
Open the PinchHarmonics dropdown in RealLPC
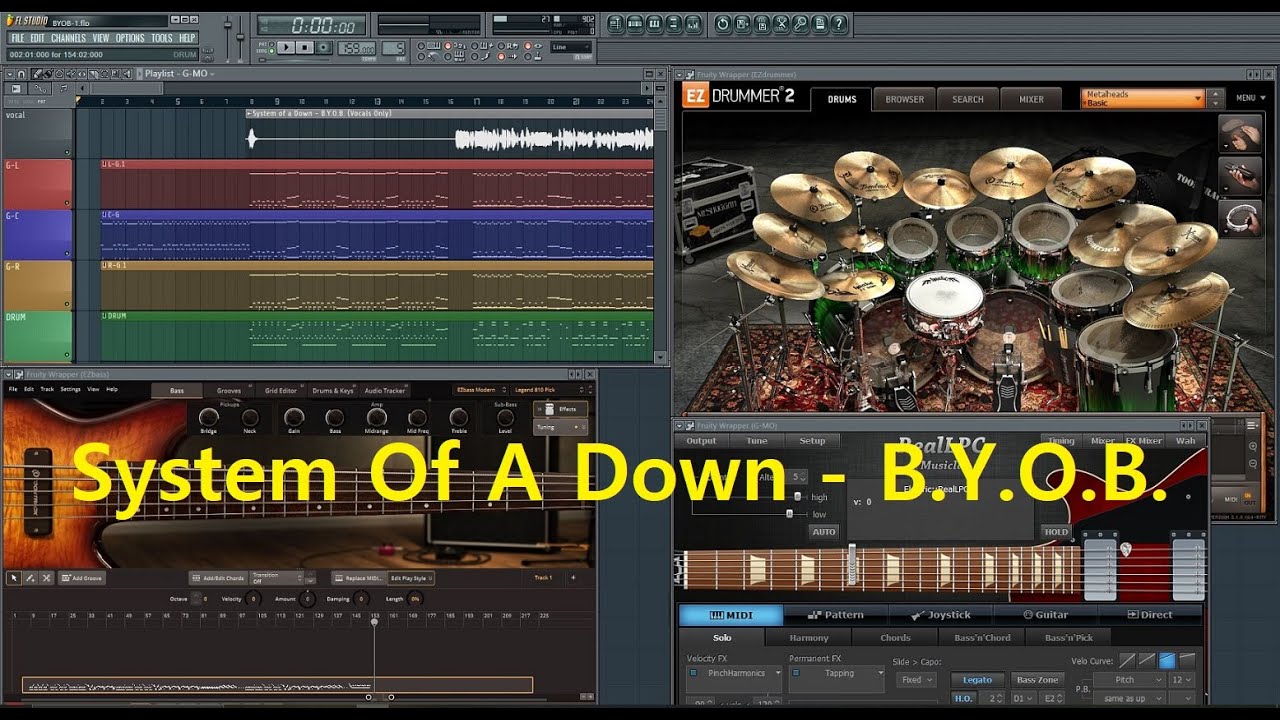[734, 673]
